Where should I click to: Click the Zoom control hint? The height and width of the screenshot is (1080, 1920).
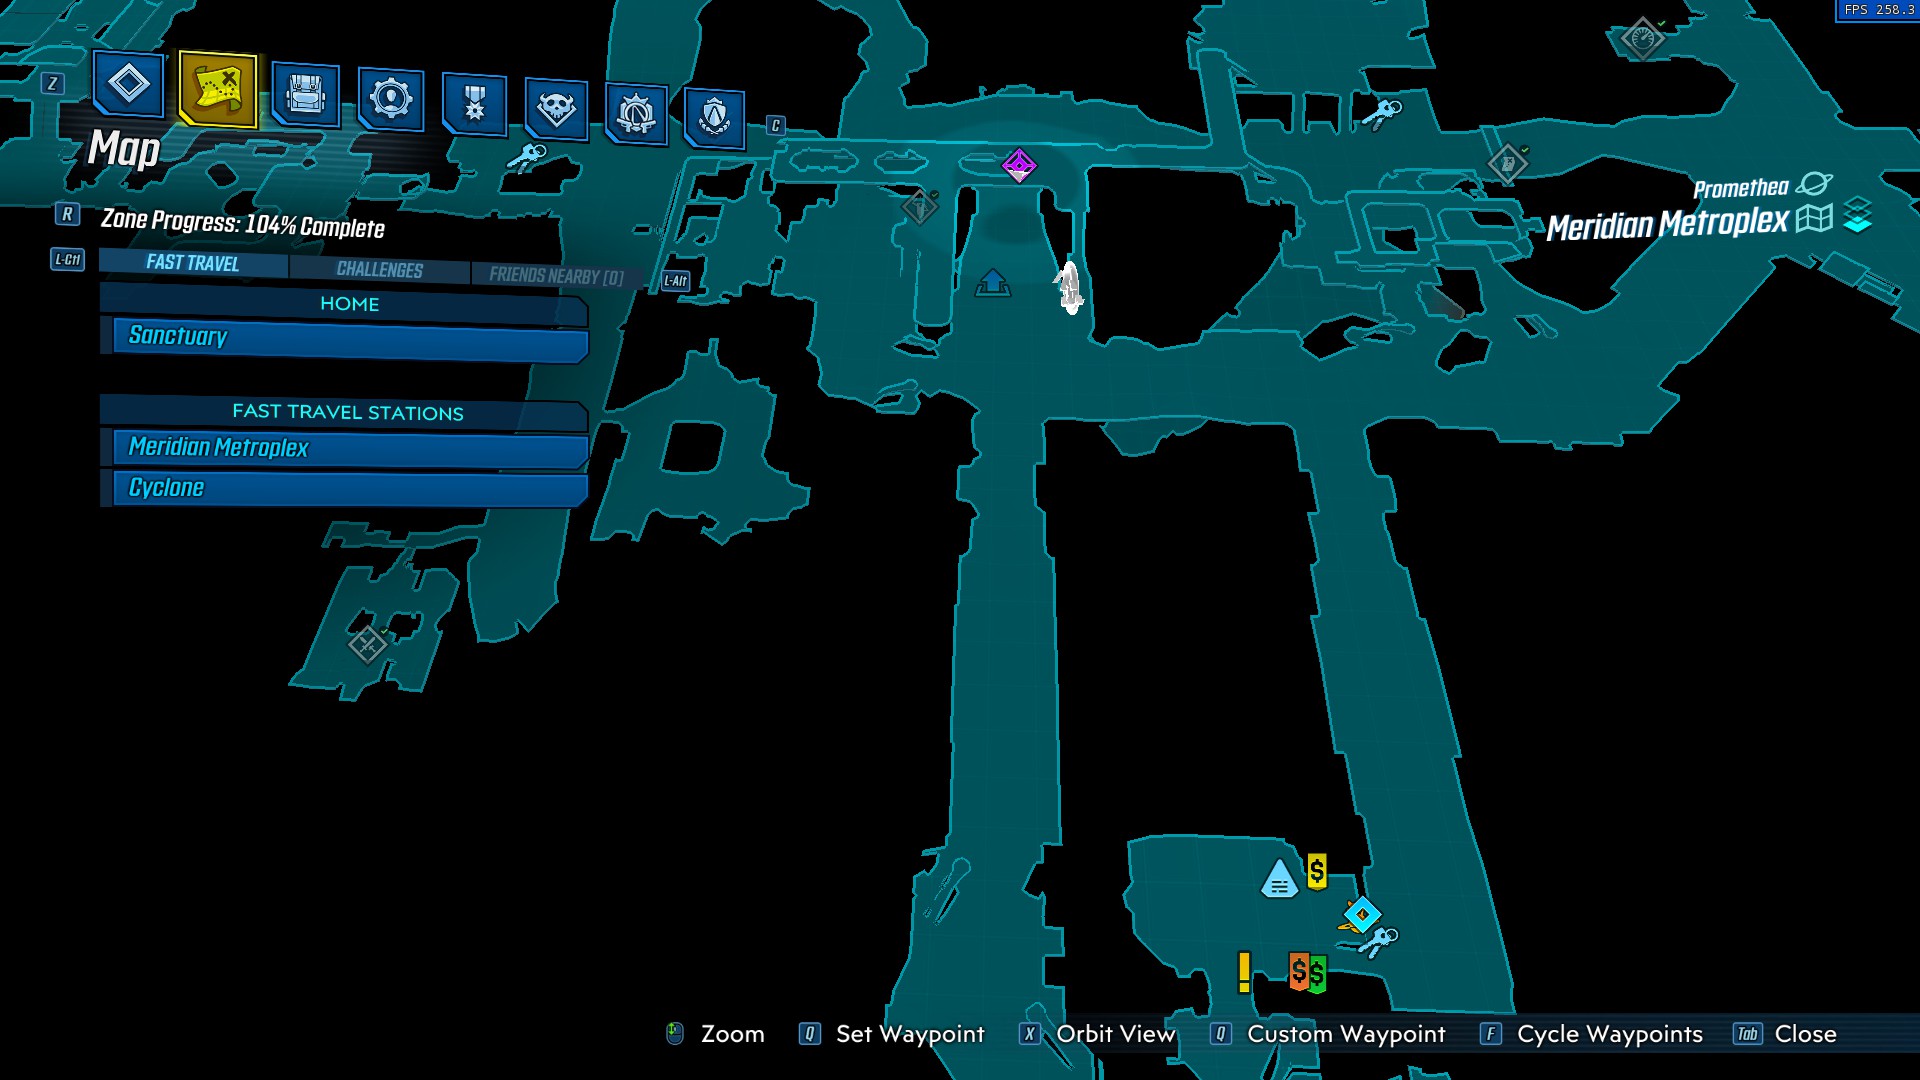pos(715,1034)
